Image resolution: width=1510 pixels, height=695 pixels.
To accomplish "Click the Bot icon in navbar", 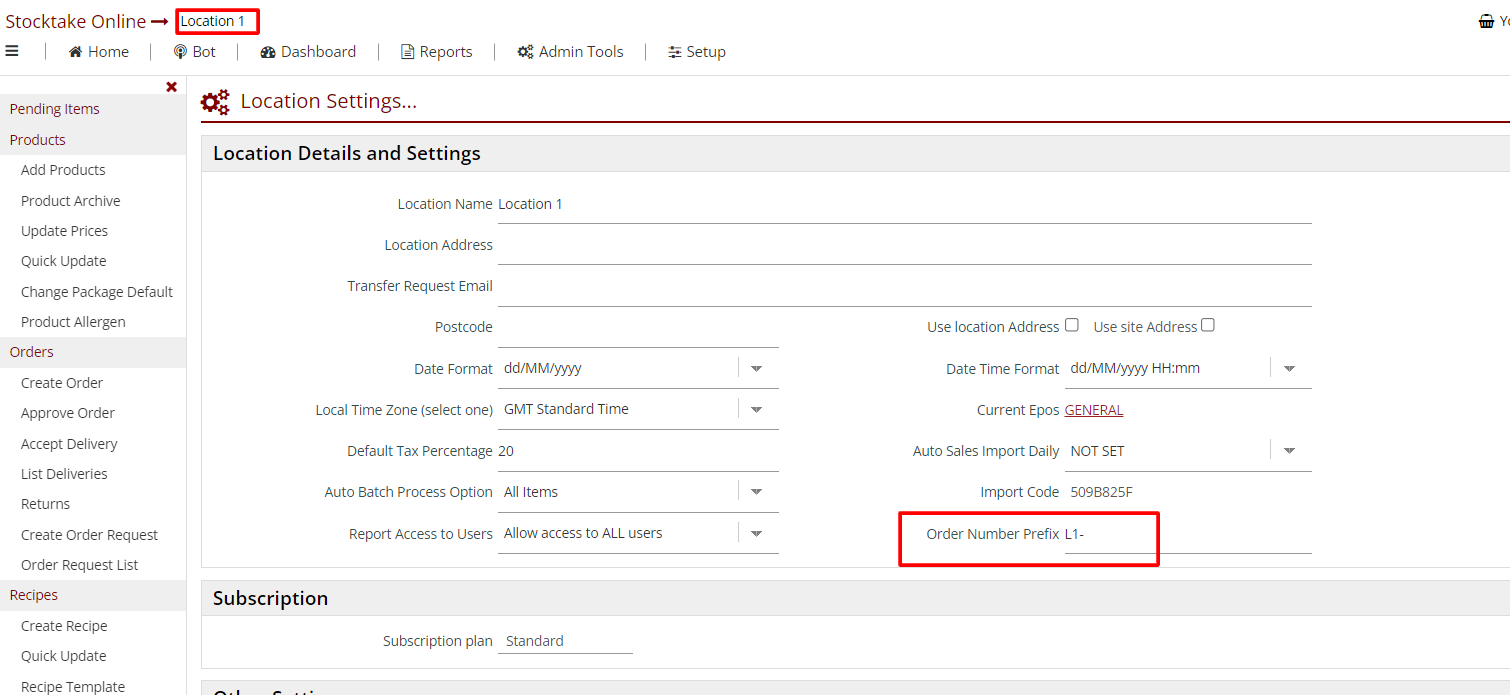I will click(180, 52).
